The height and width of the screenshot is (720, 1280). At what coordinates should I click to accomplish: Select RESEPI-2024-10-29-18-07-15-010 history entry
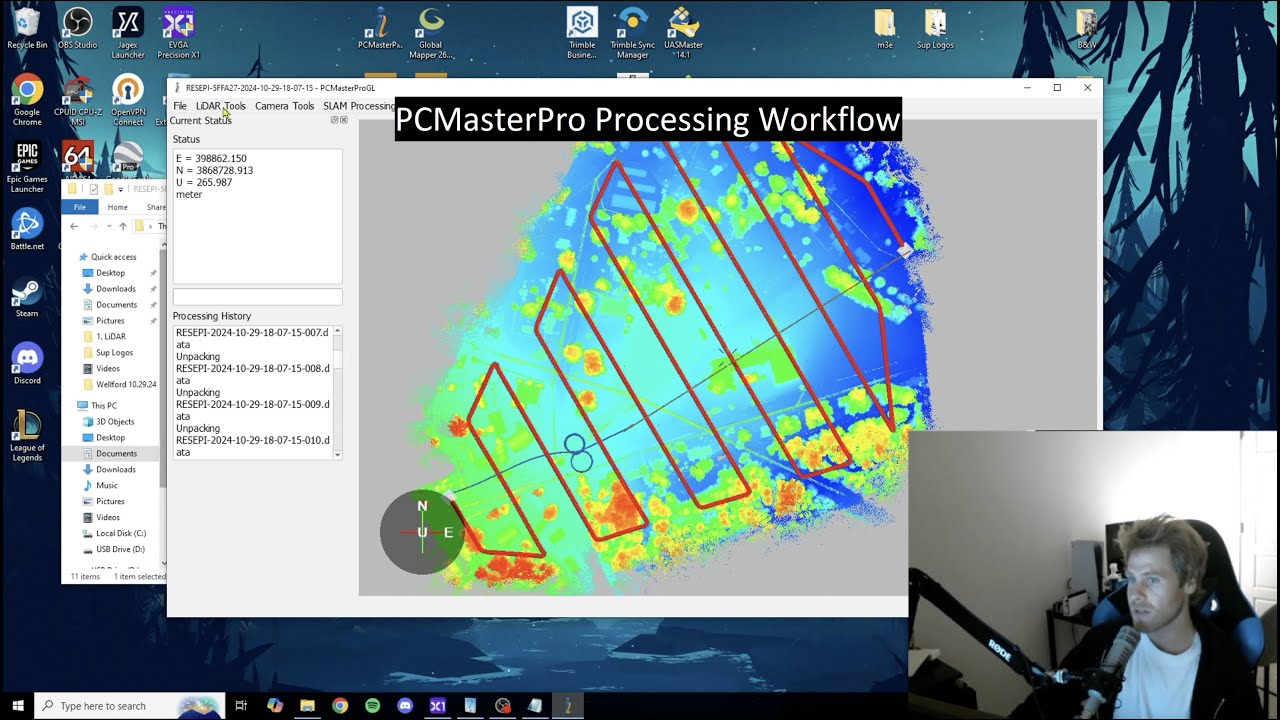[x=252, y=446]
